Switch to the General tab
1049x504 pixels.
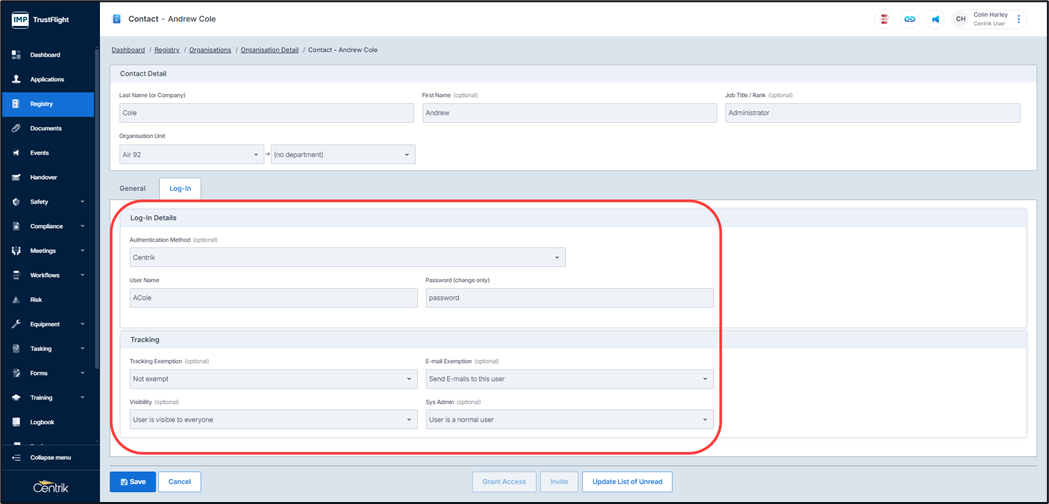(132, 188)
